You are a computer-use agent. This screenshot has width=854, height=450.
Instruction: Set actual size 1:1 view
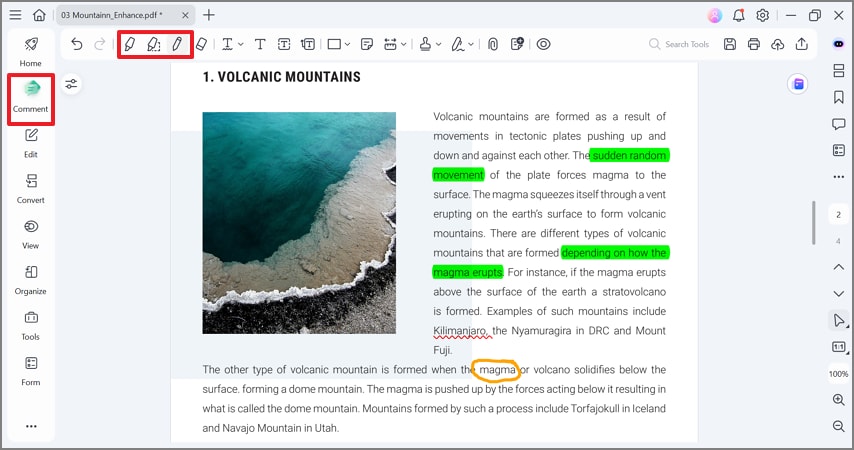(839, 347)
